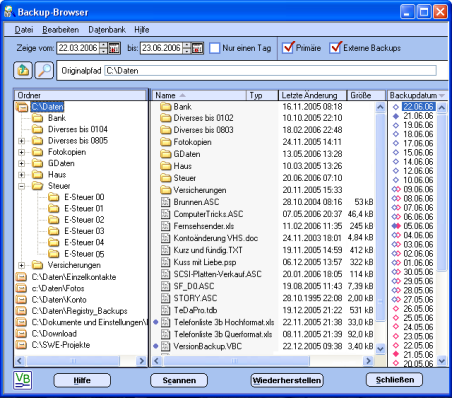
Task: Click file icon of VersionBackup.VBC
Action: click(166, 346)
